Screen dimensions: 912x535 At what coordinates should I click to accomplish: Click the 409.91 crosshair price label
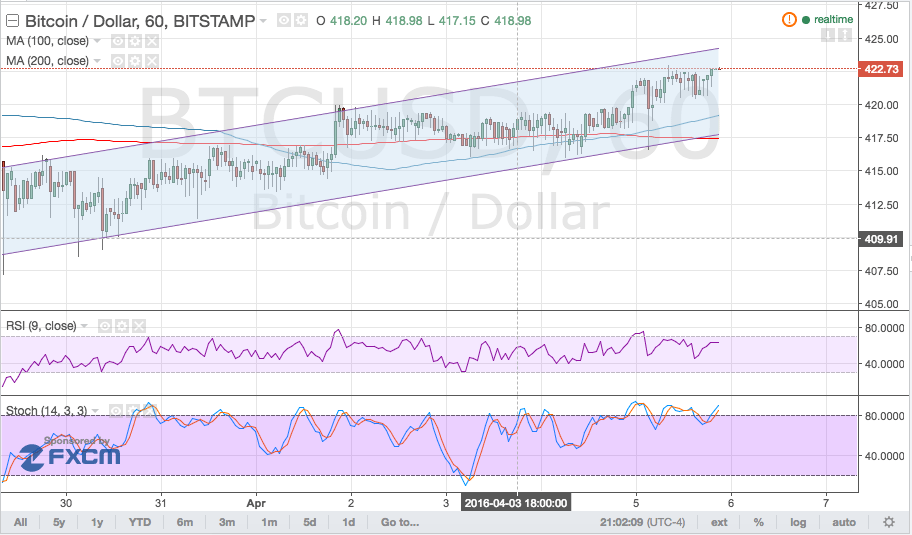881,239
